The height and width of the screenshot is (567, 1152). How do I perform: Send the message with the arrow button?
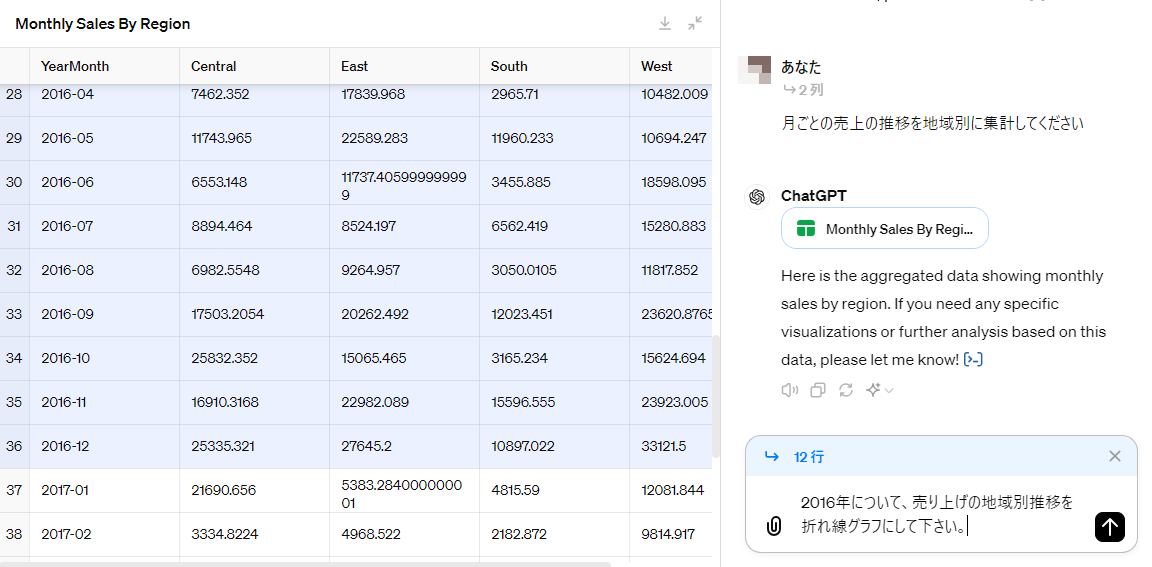1109,526
